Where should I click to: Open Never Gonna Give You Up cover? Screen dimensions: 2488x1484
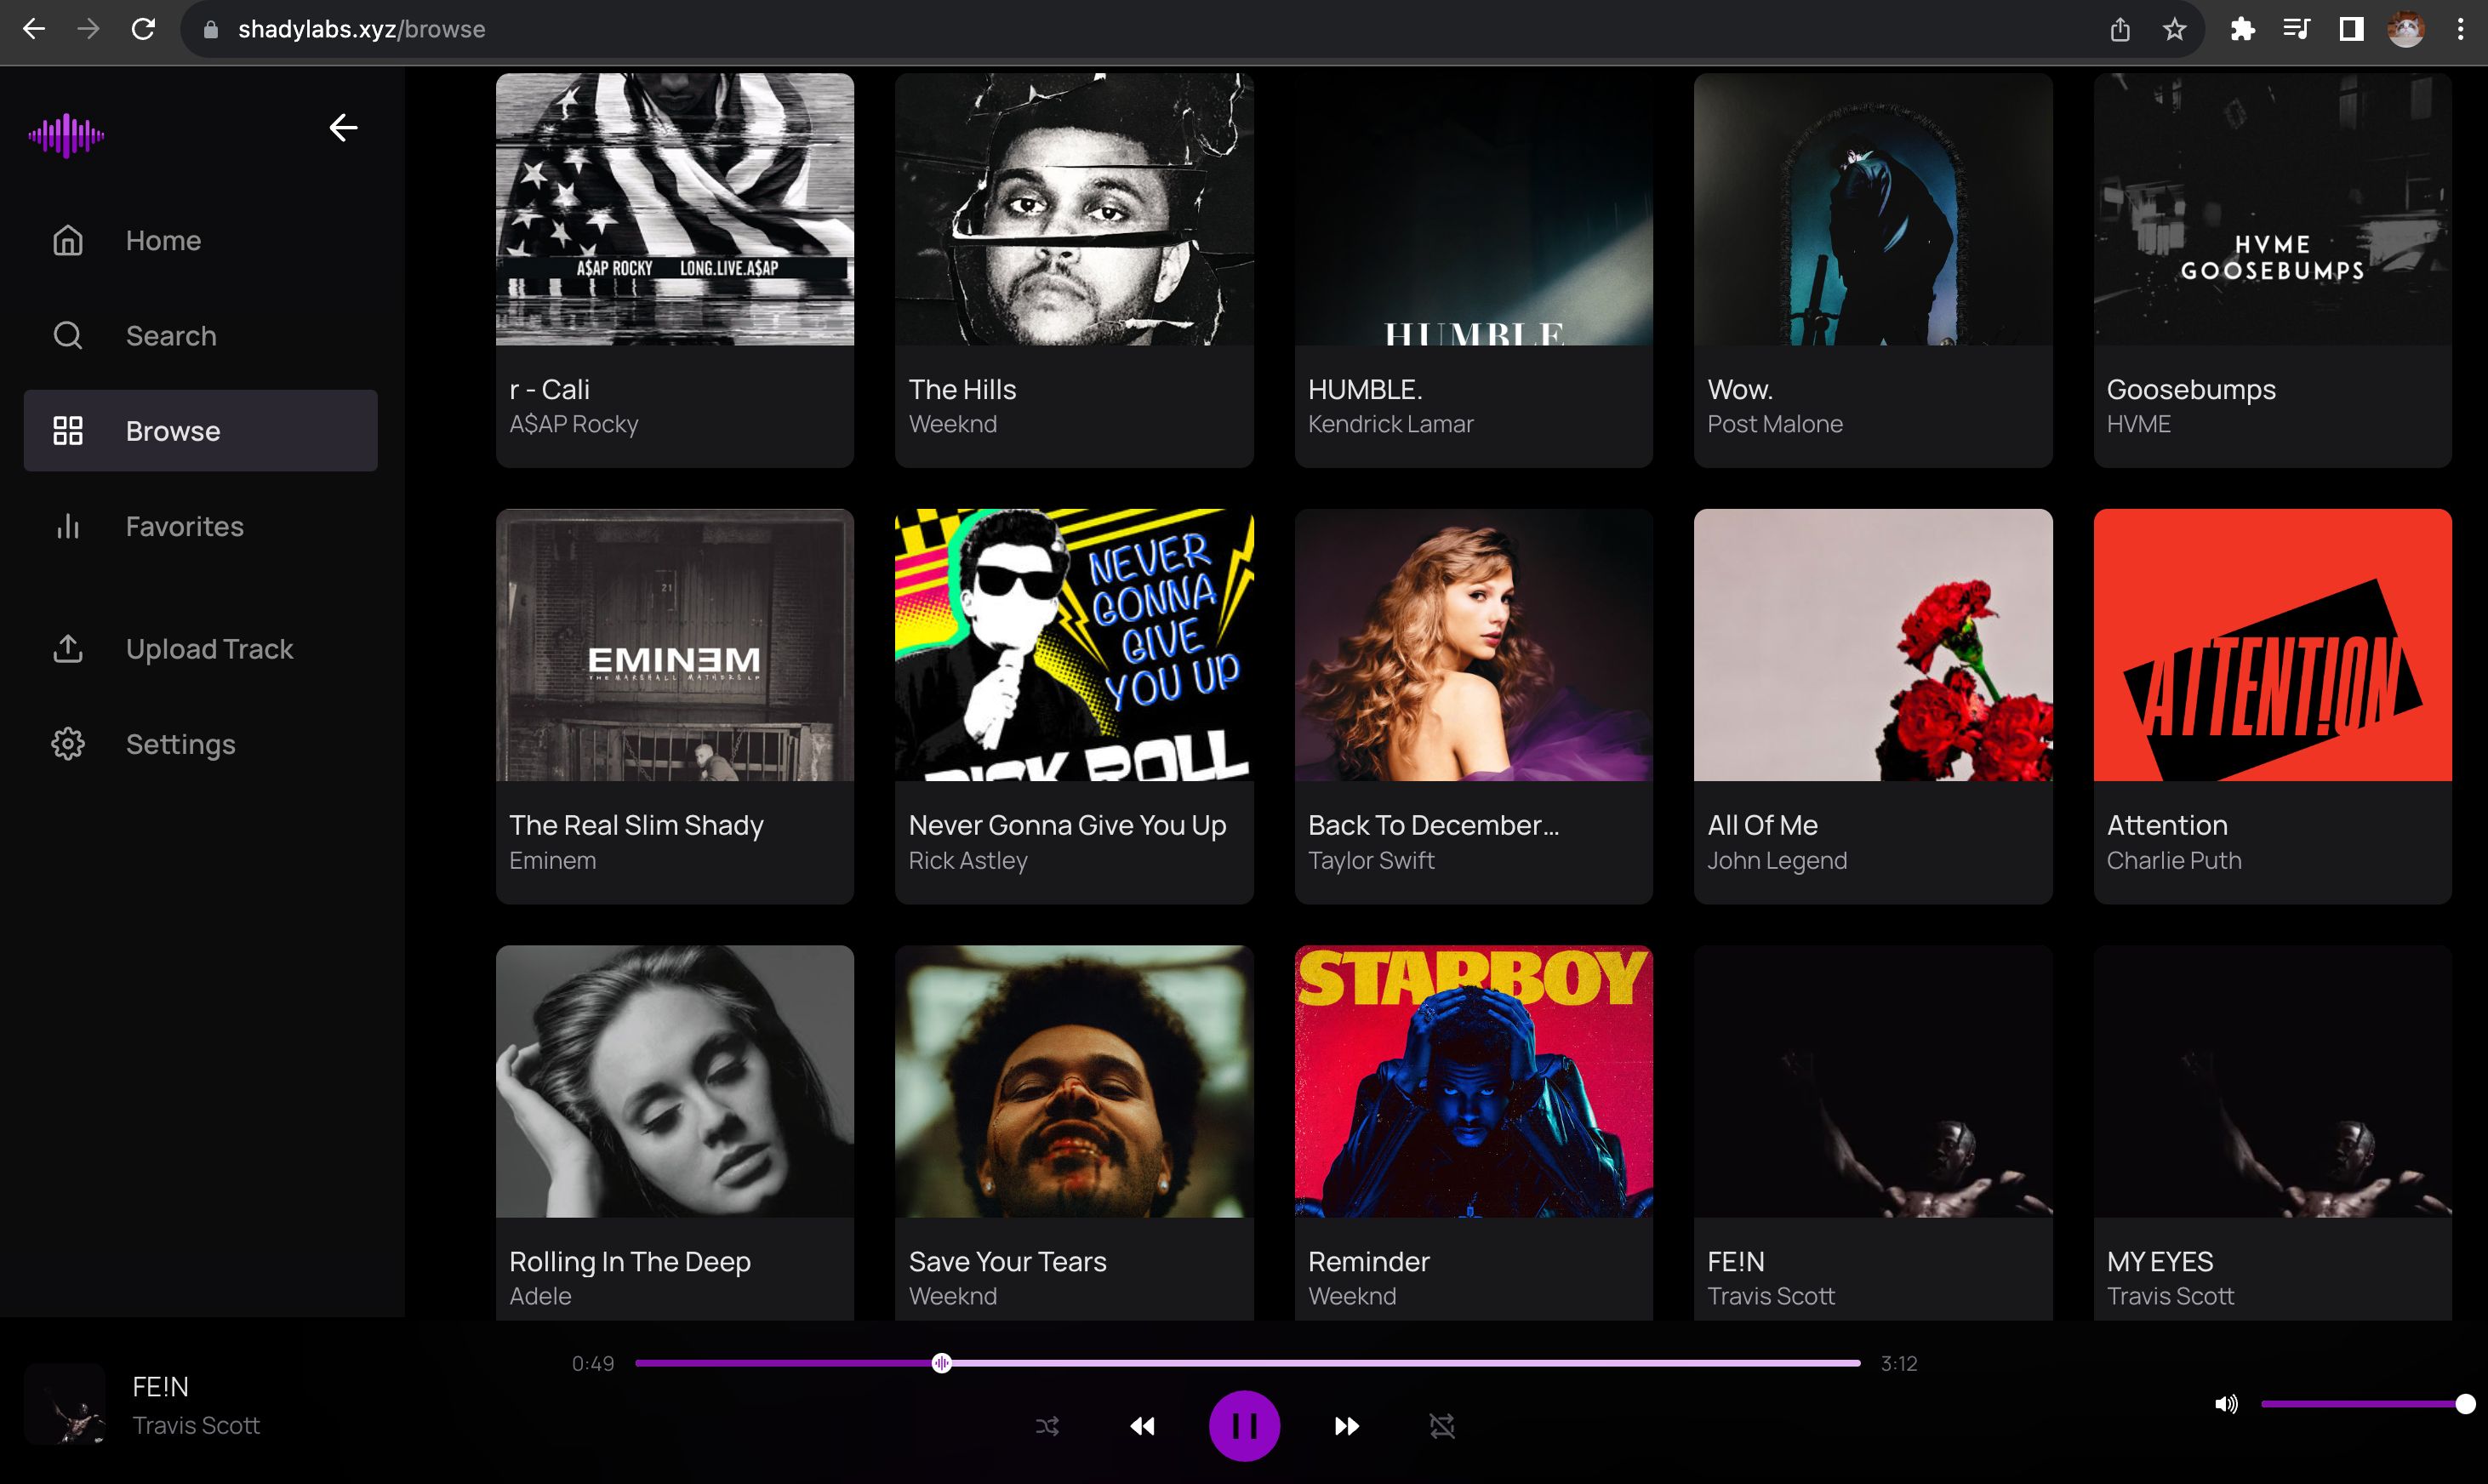(1074, 645)
